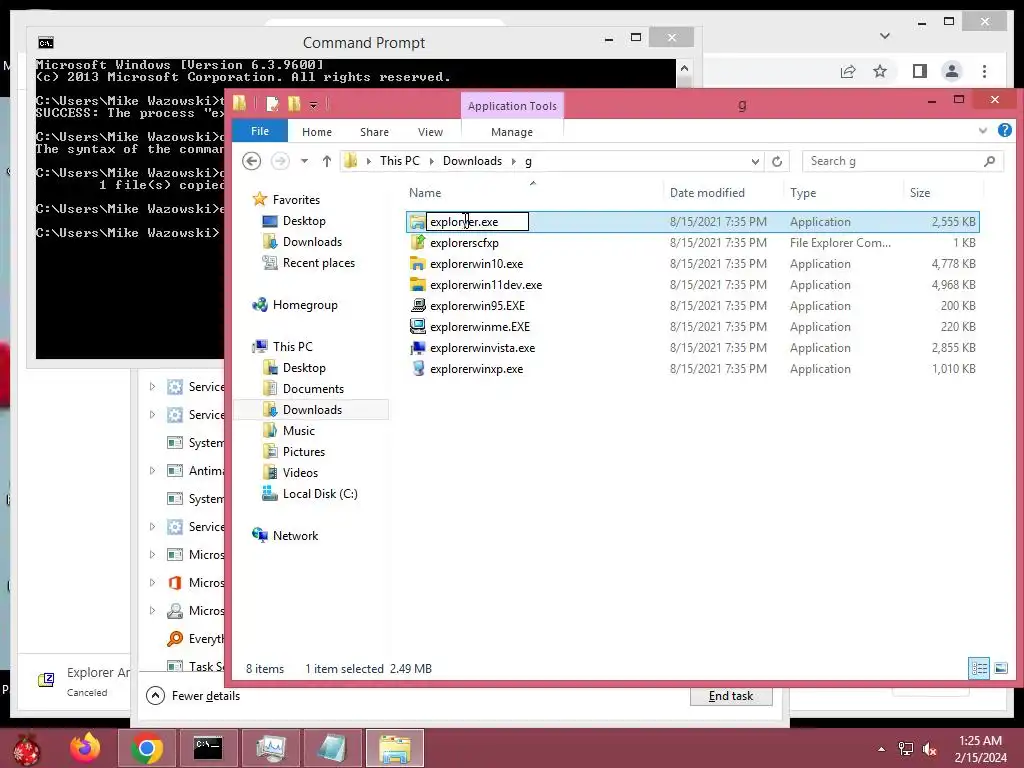Click the Properties icon in quick access toolbar
This screenshot has width=1024, height=768.
click(272, 104)
